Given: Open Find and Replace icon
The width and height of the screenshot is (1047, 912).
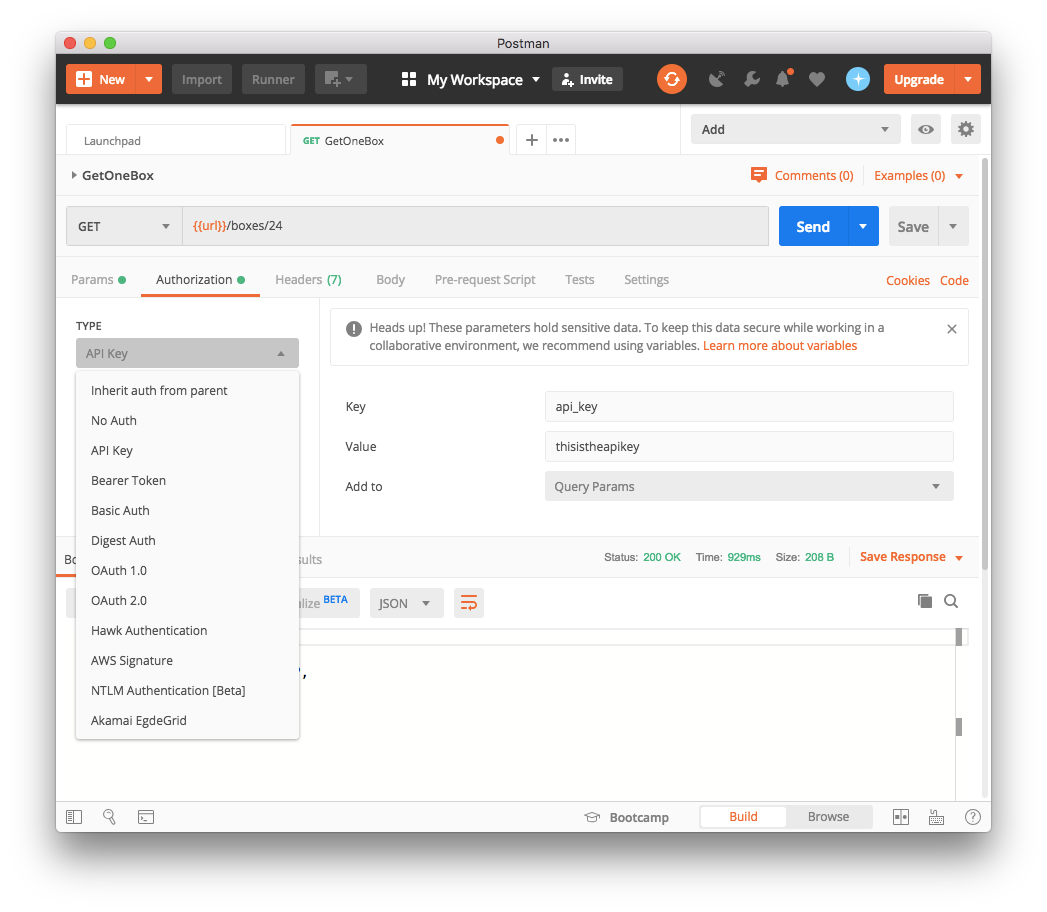Looking at the screenshot, I should pyautogui.click(x=110, y=817).
